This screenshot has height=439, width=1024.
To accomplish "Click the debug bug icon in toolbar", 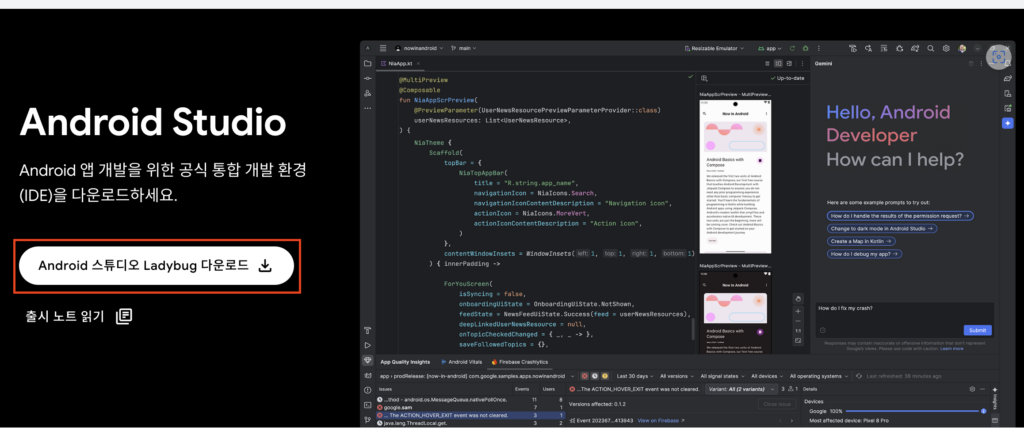I will tap(806, 48).
